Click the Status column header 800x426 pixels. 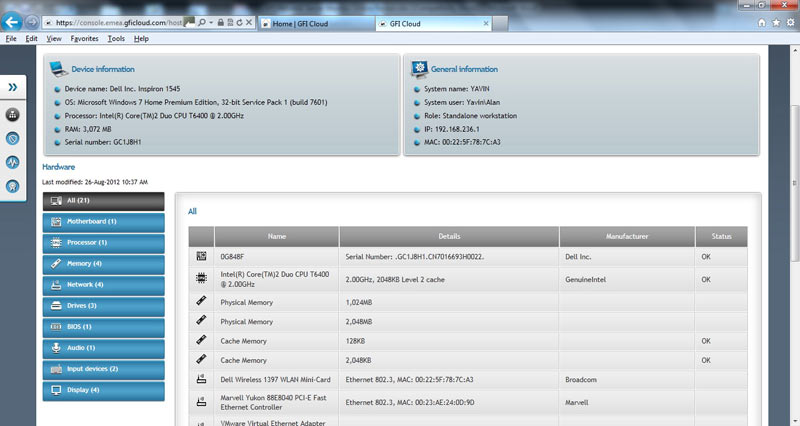[x=721, y=236]
